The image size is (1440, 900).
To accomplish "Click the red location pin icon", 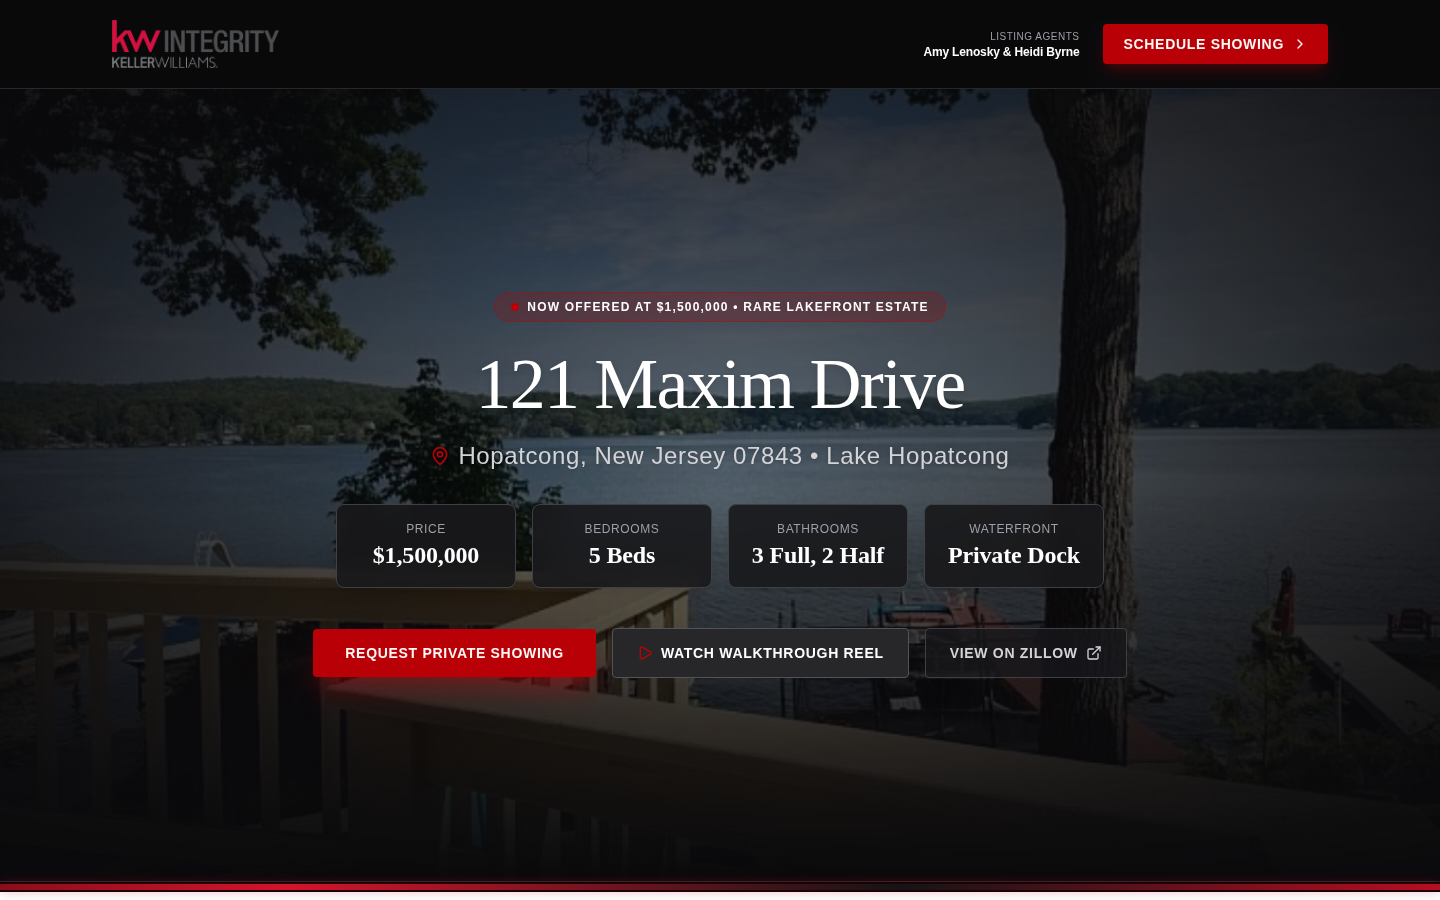I will [x=440, y=456].
